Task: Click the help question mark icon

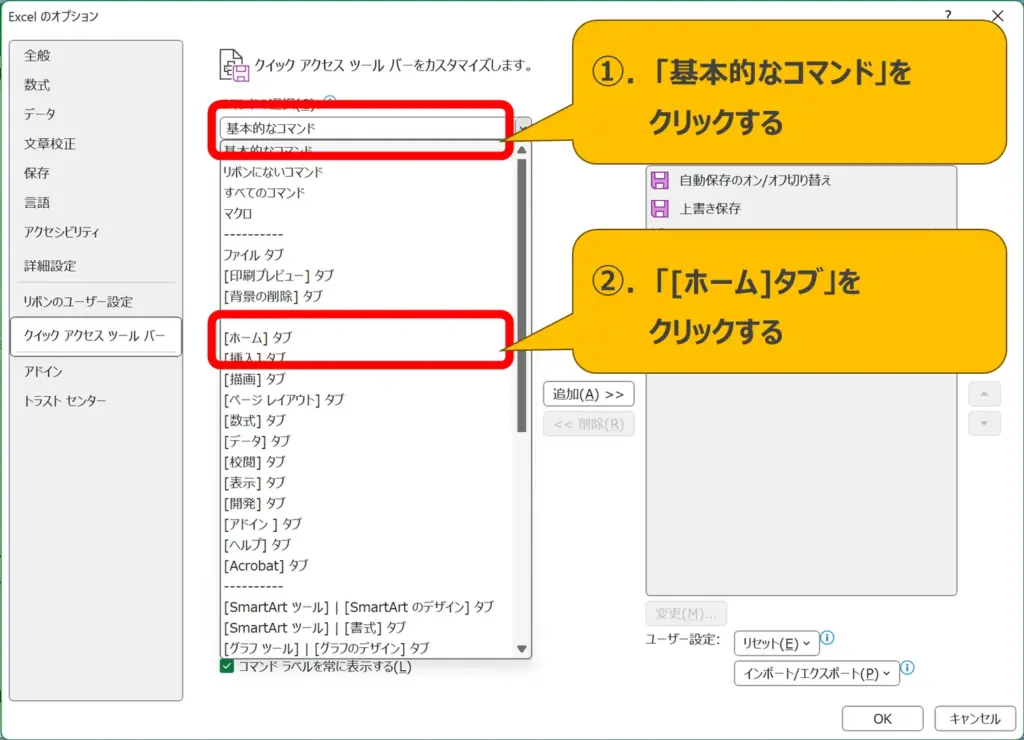Action: click(x=947, y=16)
